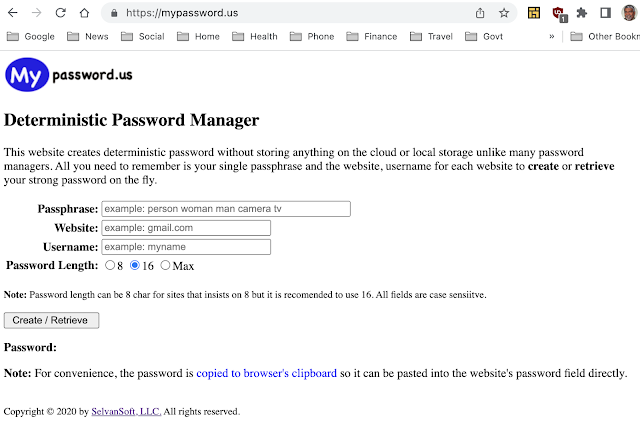The width and height of the screenshot is (640, 427).
Task: Focus the Passphrase input field
Action: (x=226, y=209)
